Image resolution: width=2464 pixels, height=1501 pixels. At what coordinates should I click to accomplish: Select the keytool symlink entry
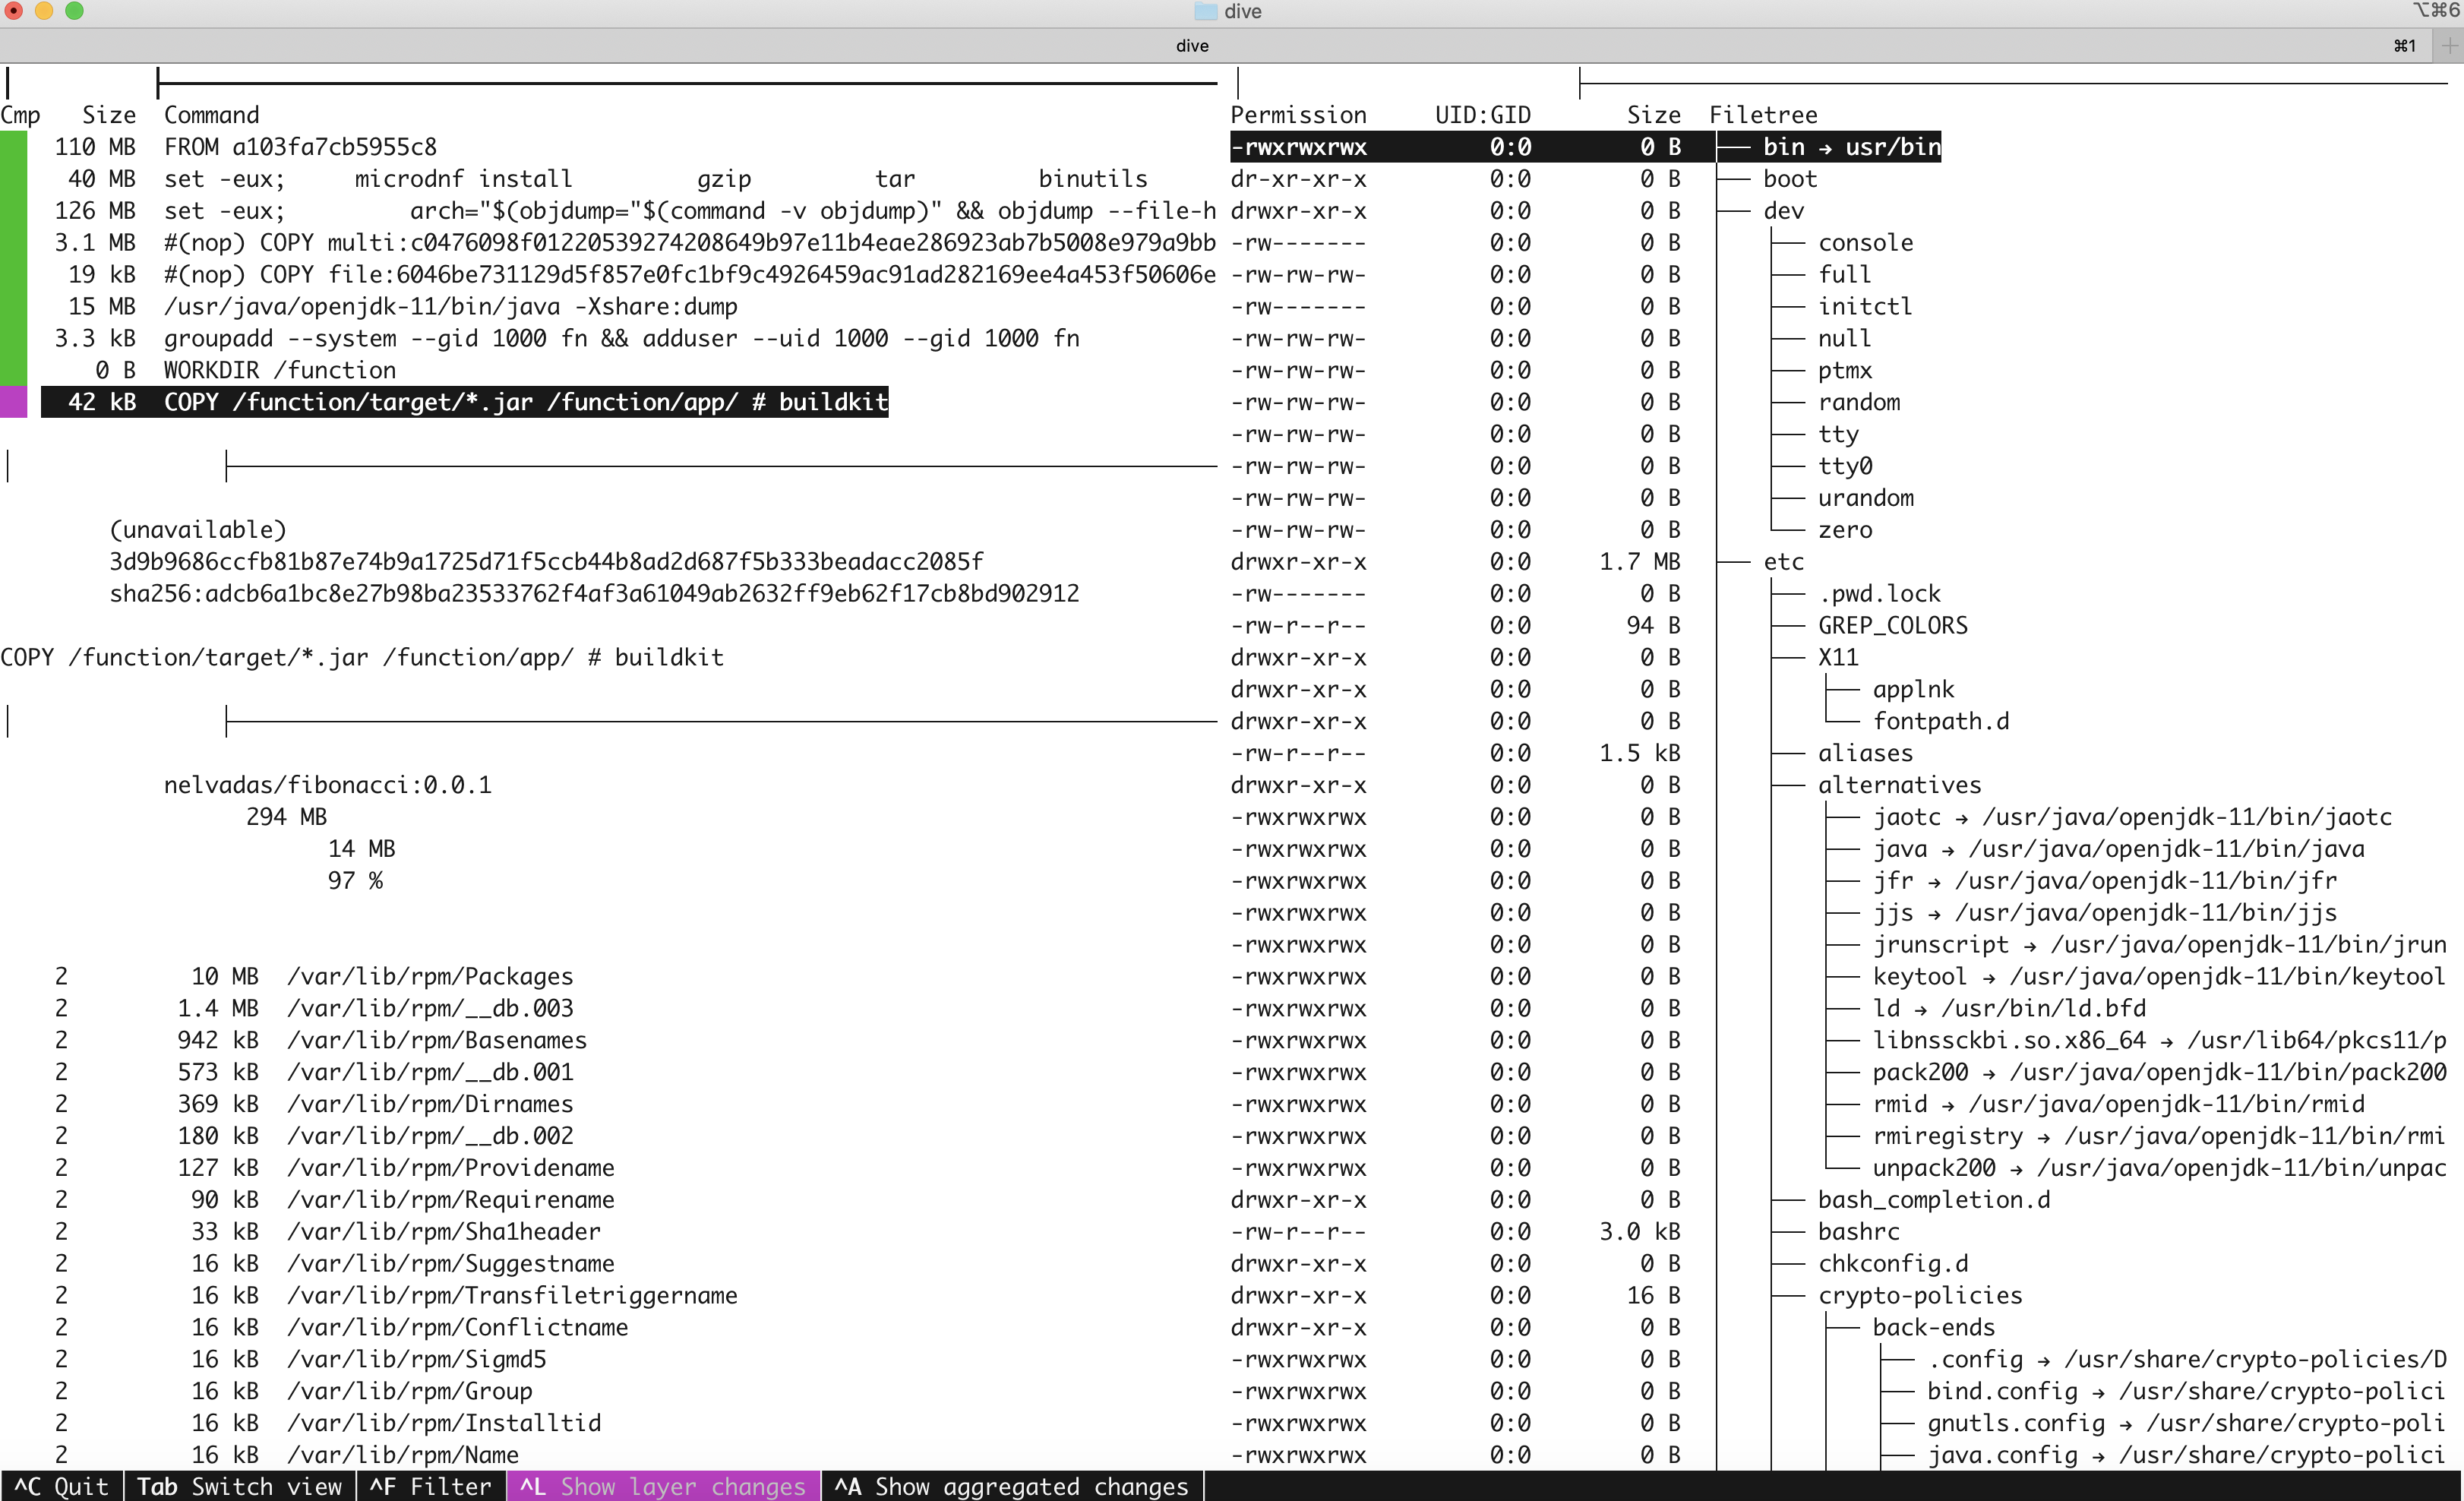point(2159,977)
